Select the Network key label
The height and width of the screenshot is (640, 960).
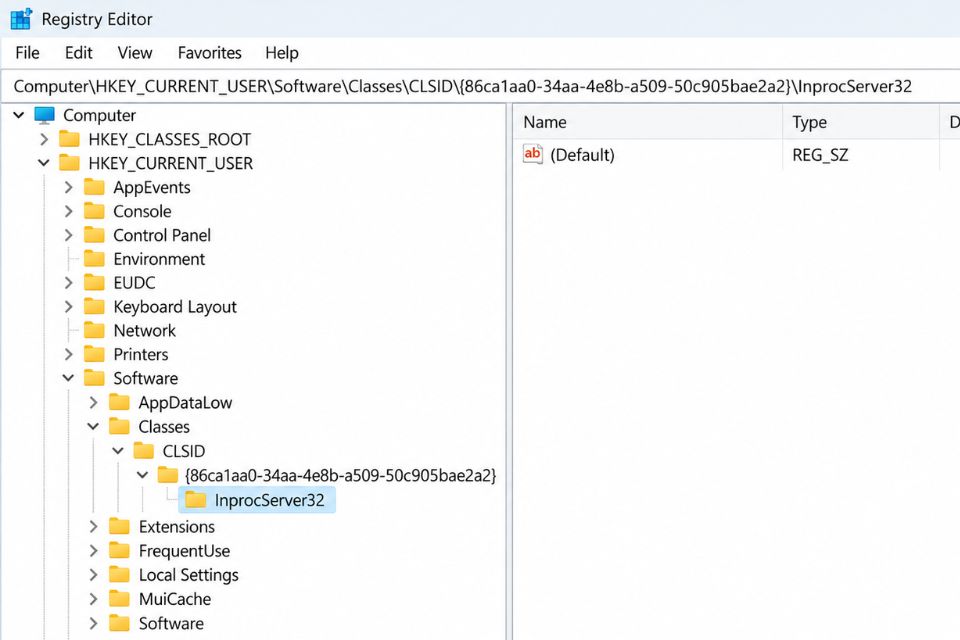(144, 331)
